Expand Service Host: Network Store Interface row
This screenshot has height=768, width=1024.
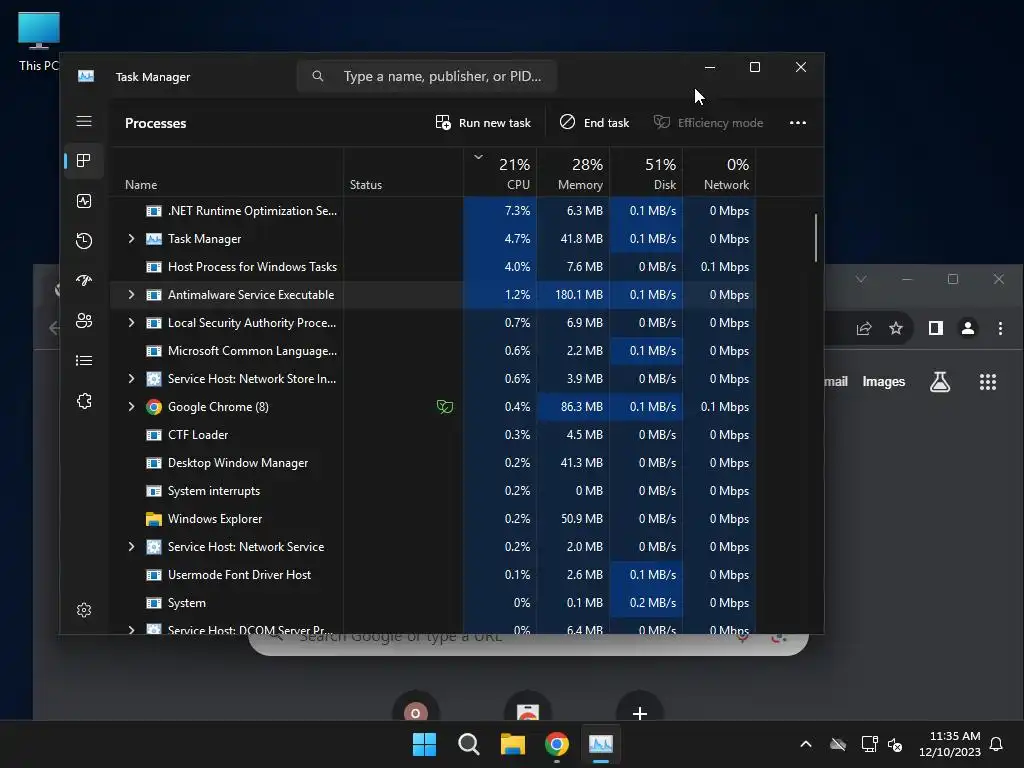click(131, 379)
